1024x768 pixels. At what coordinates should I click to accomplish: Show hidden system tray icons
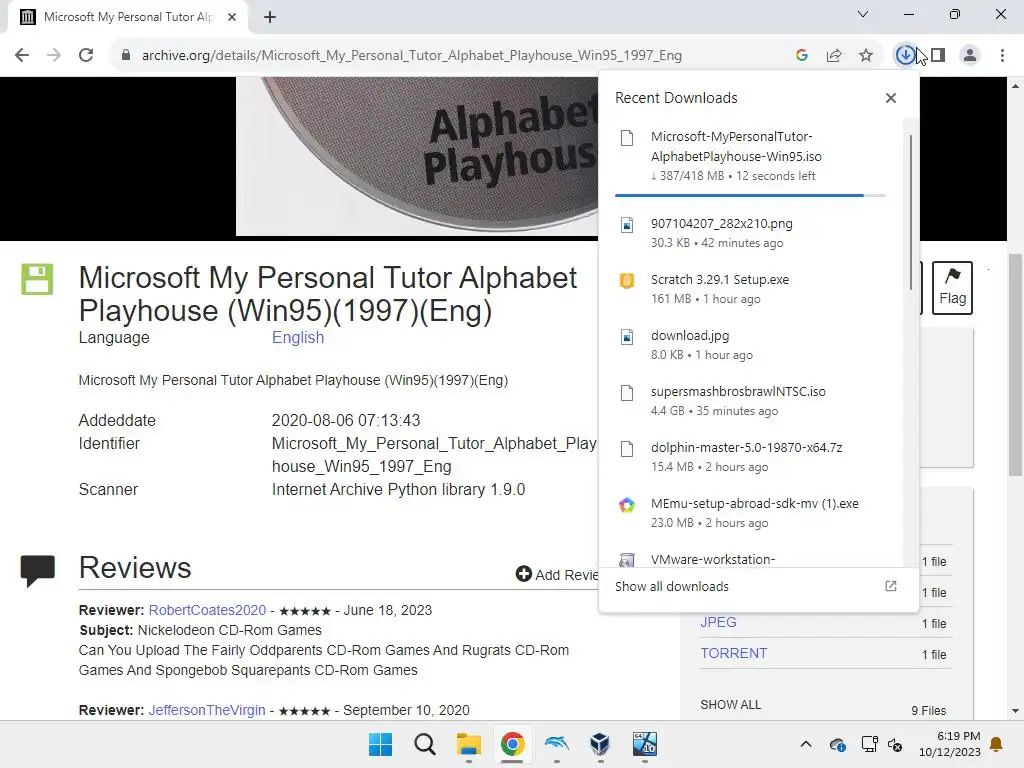(806, 744)
